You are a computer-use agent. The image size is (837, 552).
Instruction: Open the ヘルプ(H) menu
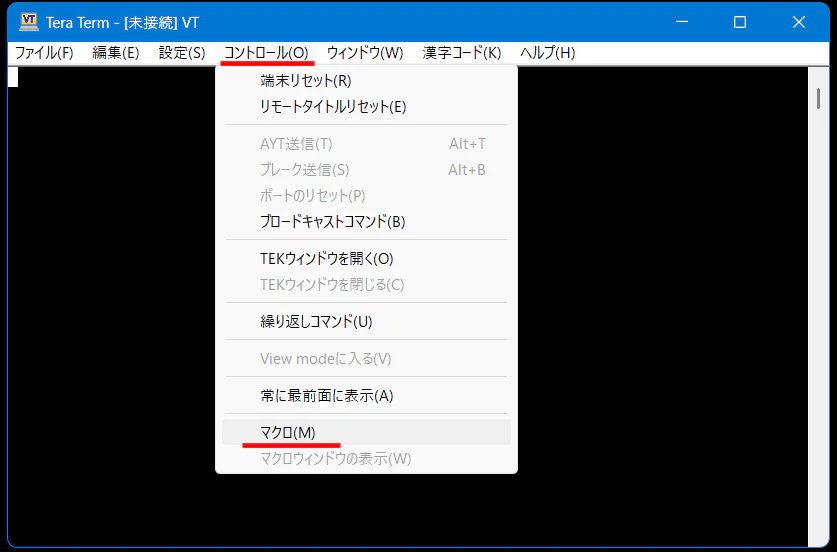click(548, 53)
